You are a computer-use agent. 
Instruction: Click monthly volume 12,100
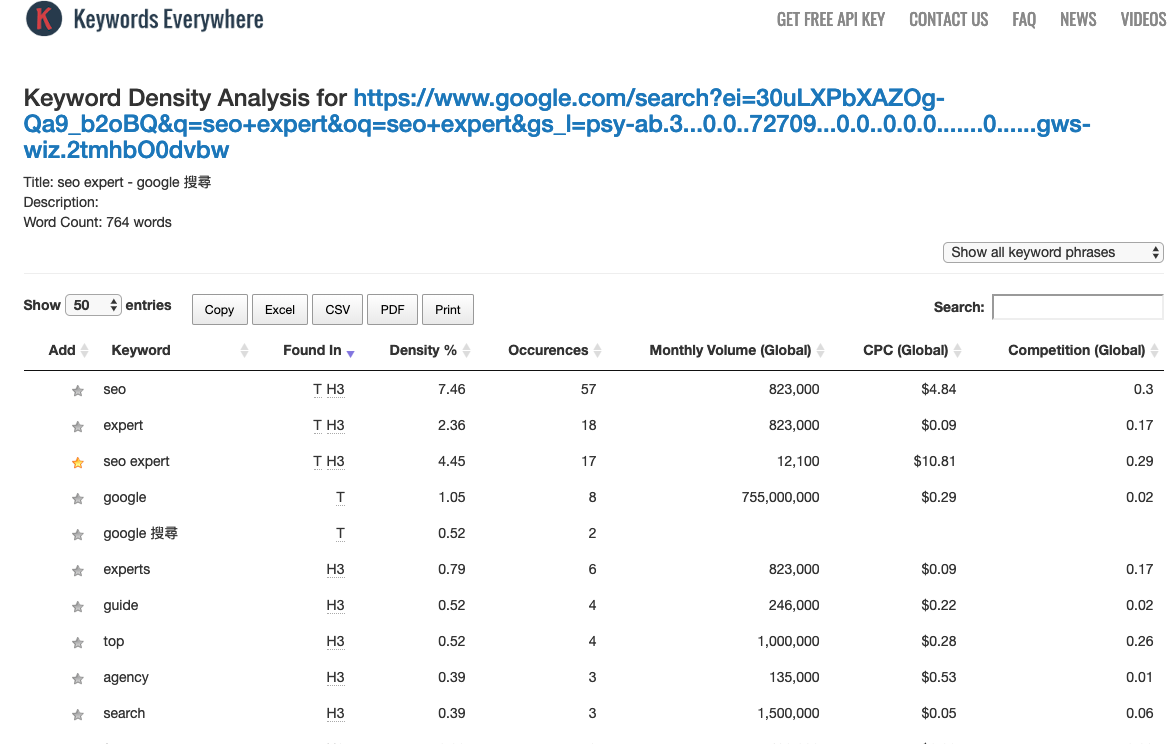point(798,461)
